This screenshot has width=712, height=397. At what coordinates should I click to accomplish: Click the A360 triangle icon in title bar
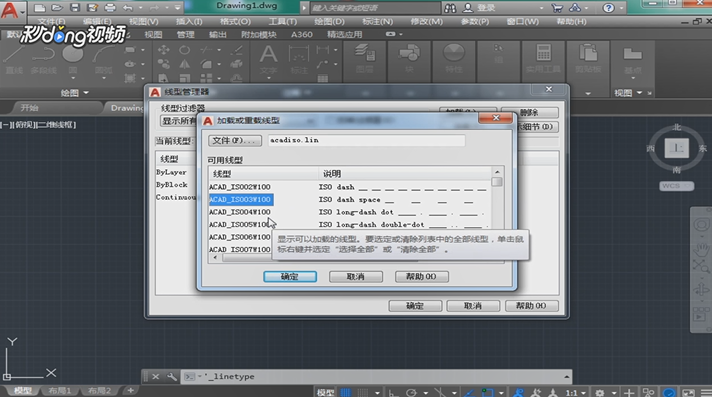(575, 8)
